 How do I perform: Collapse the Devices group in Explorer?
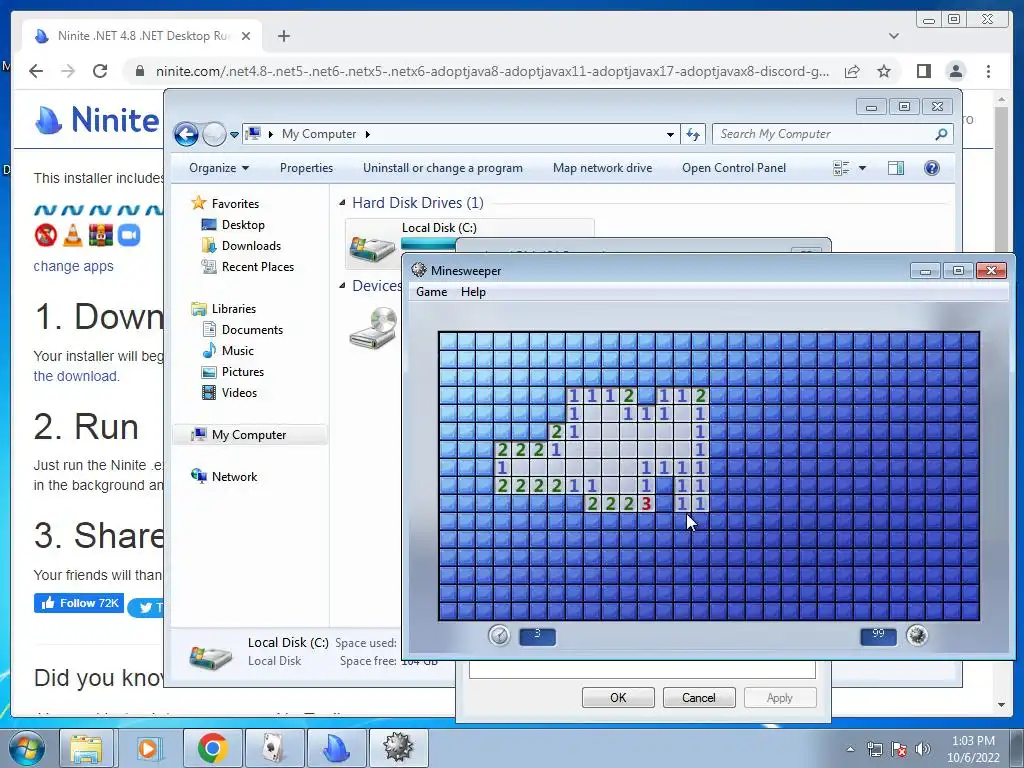[x=342, y=286]
